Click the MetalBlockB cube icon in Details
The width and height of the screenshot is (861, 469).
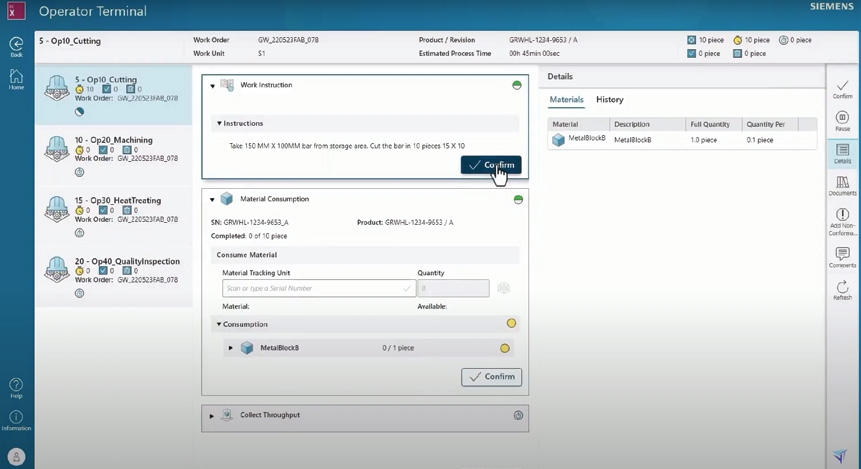(558, 139)
